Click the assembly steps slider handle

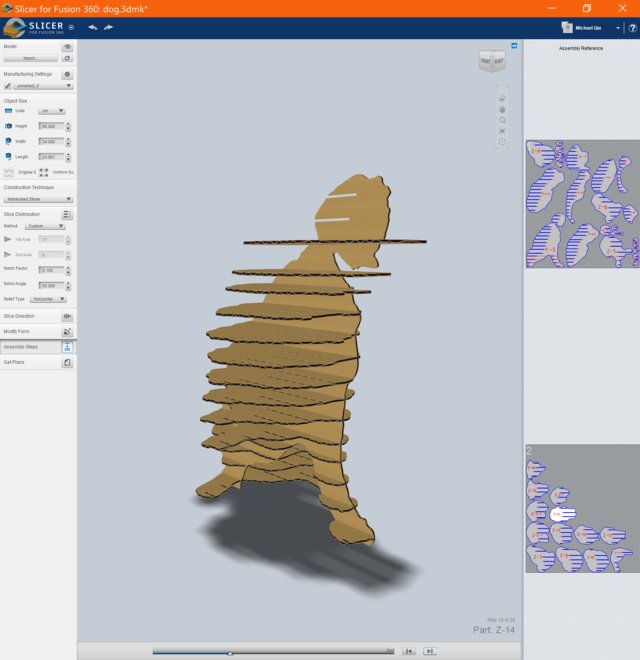pyautogui.click(x=230, y=653)
